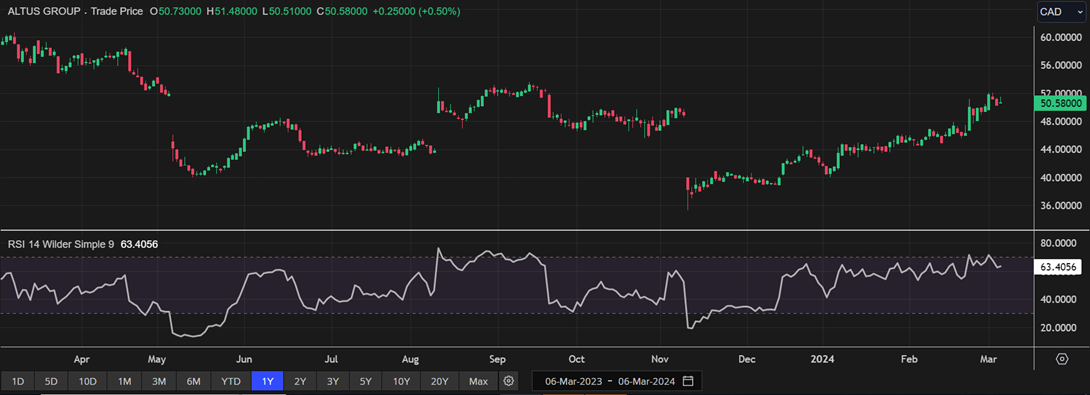Click the 20.0000 RSI axis label
1090x395 pixels.
[1059, 328]
